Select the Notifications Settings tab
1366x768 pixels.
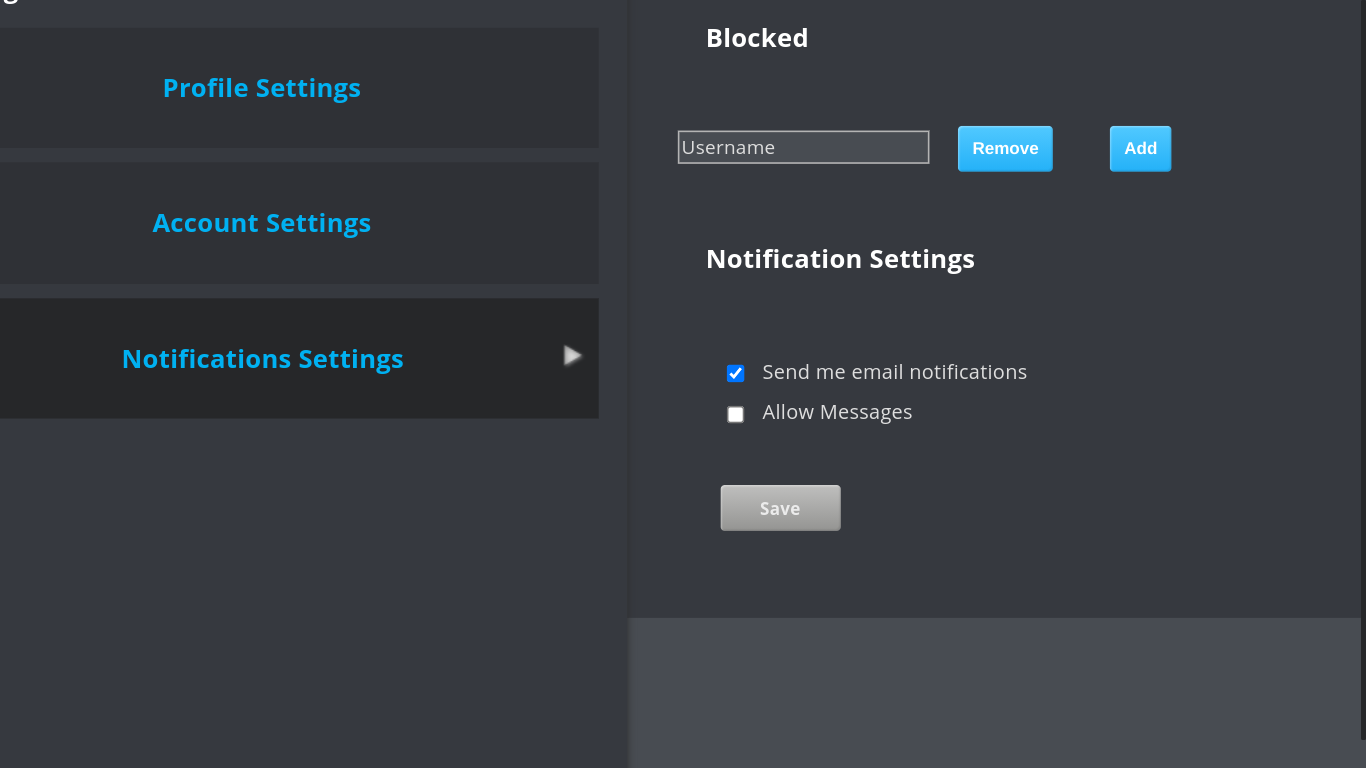(x=262, y=358)
